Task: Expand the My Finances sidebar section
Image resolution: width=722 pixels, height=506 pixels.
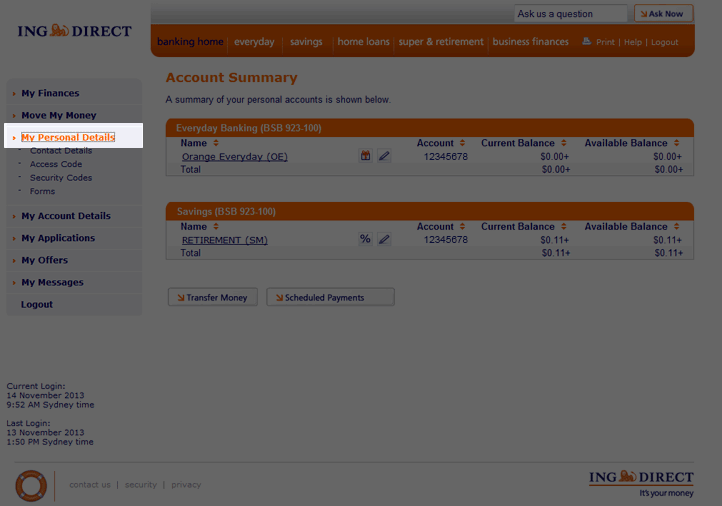Action: [50, 93]
